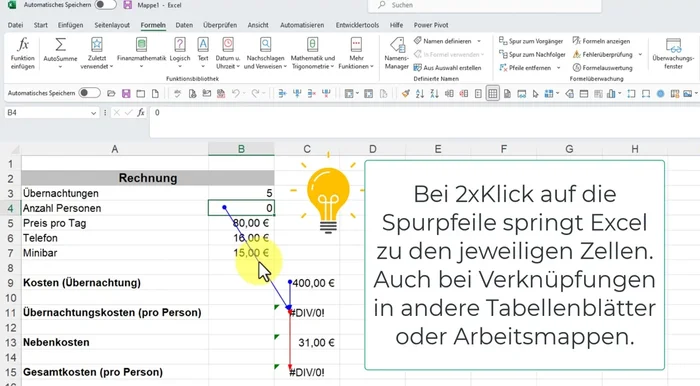Click the open folder icon in quick access toolbar
This screenshot has width=700, height=386.
[x=111, y=93]
